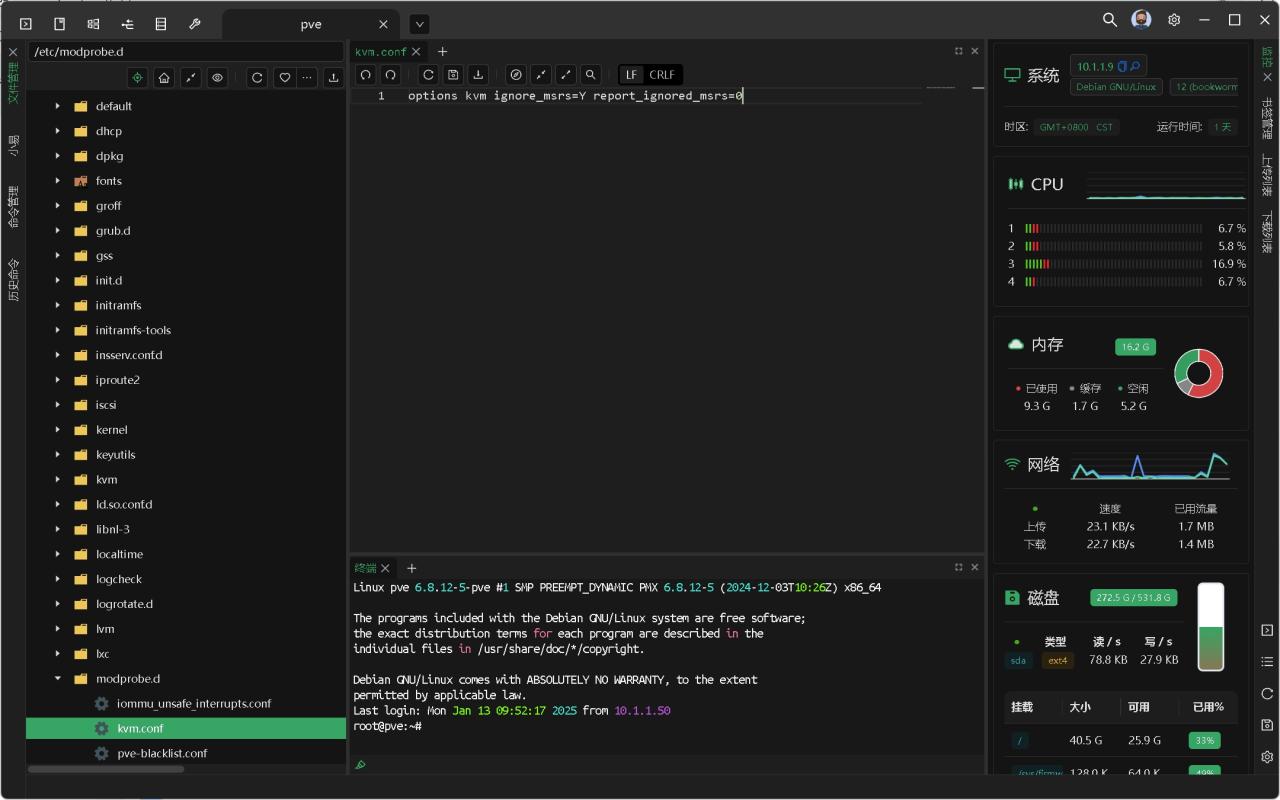Switch to the kvm.conf editor tab
Image resolution: width=1280 pixels, height=800 pixels.
380,52
